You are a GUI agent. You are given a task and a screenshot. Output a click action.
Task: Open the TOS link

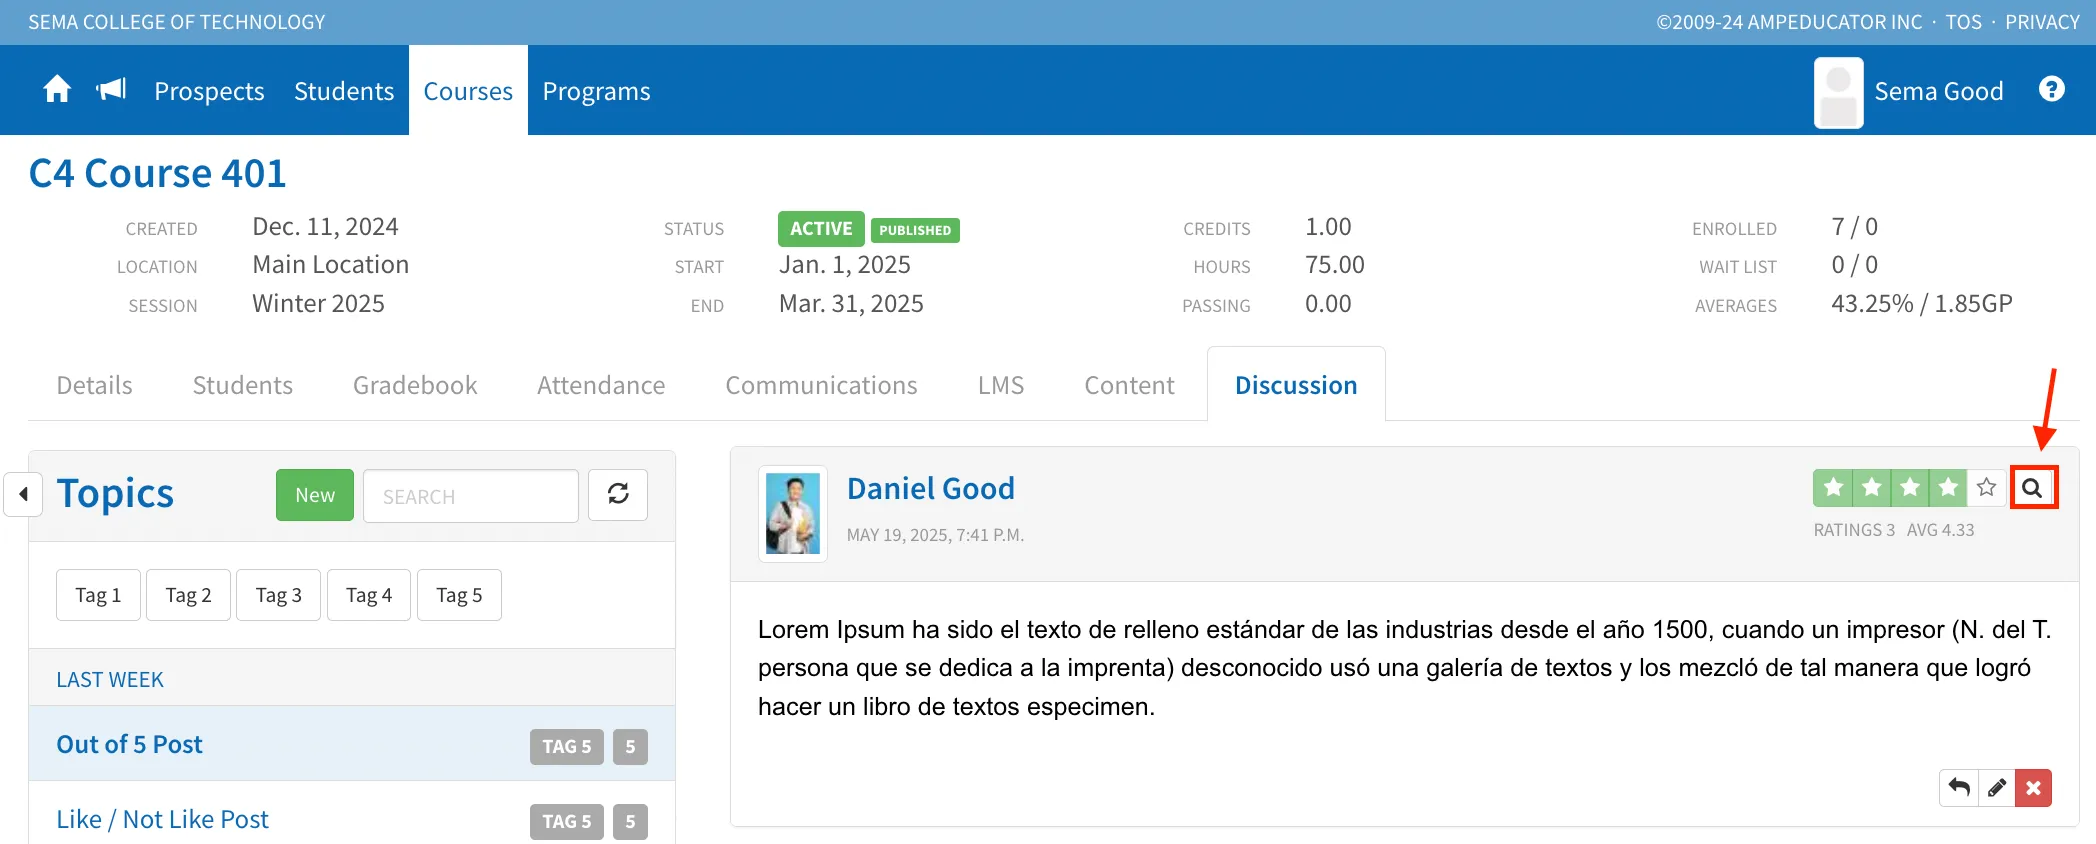[x=1963, y=22]
